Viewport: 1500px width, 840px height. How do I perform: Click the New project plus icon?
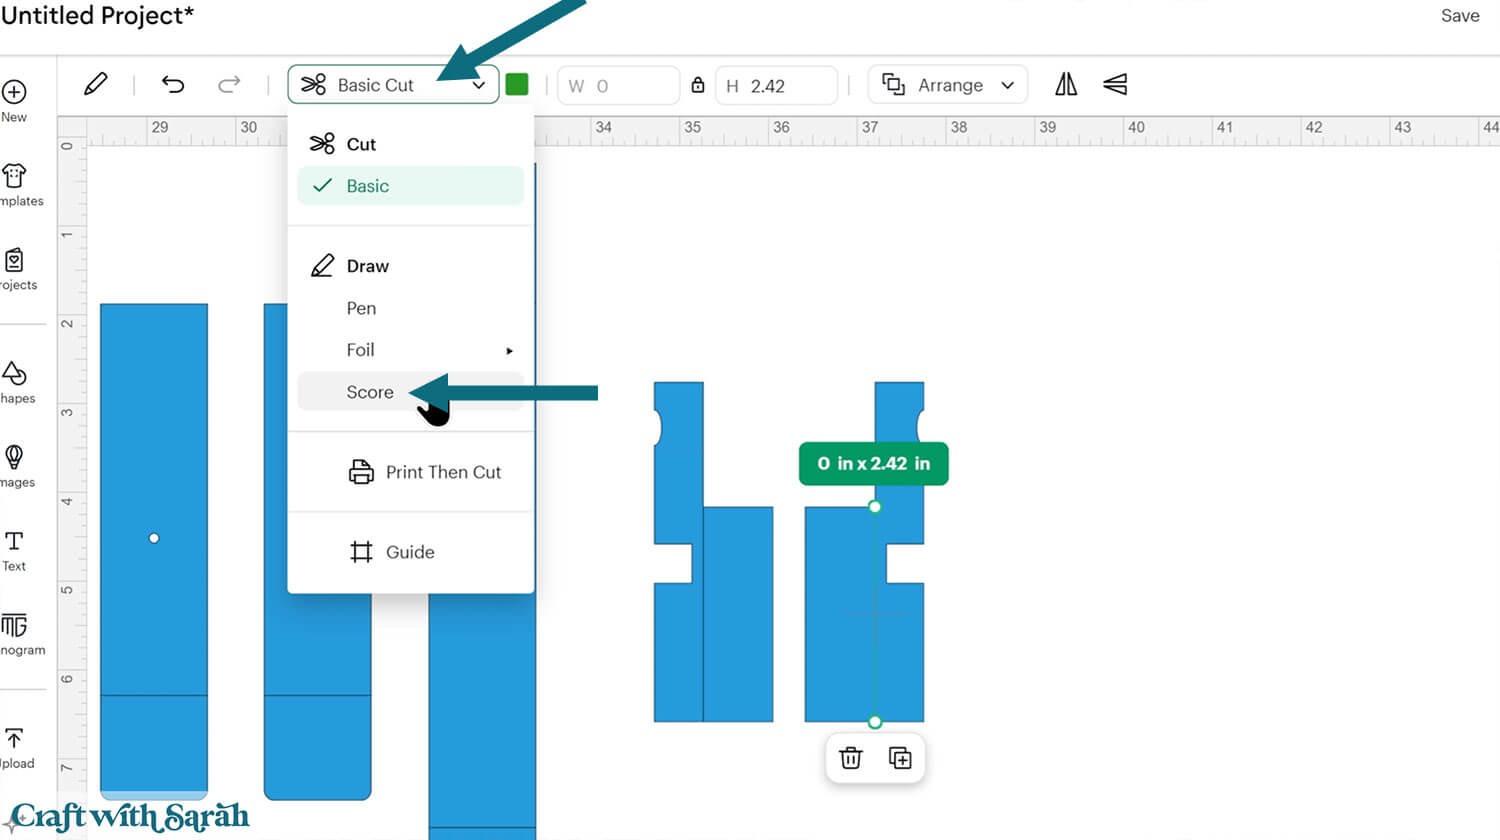[x=14, y=92]
